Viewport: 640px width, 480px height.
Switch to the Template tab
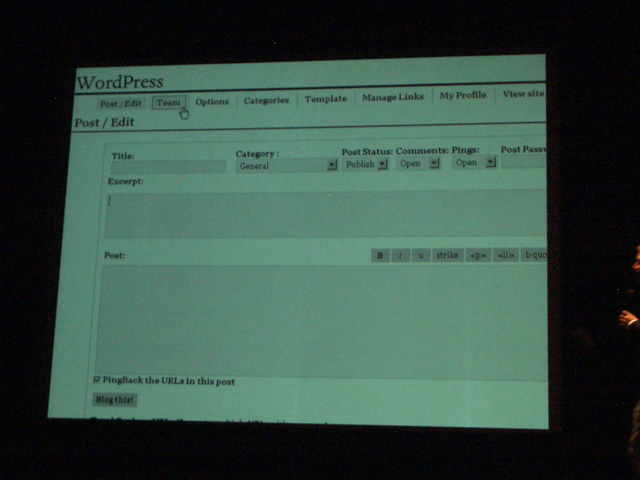coord(325,99)
